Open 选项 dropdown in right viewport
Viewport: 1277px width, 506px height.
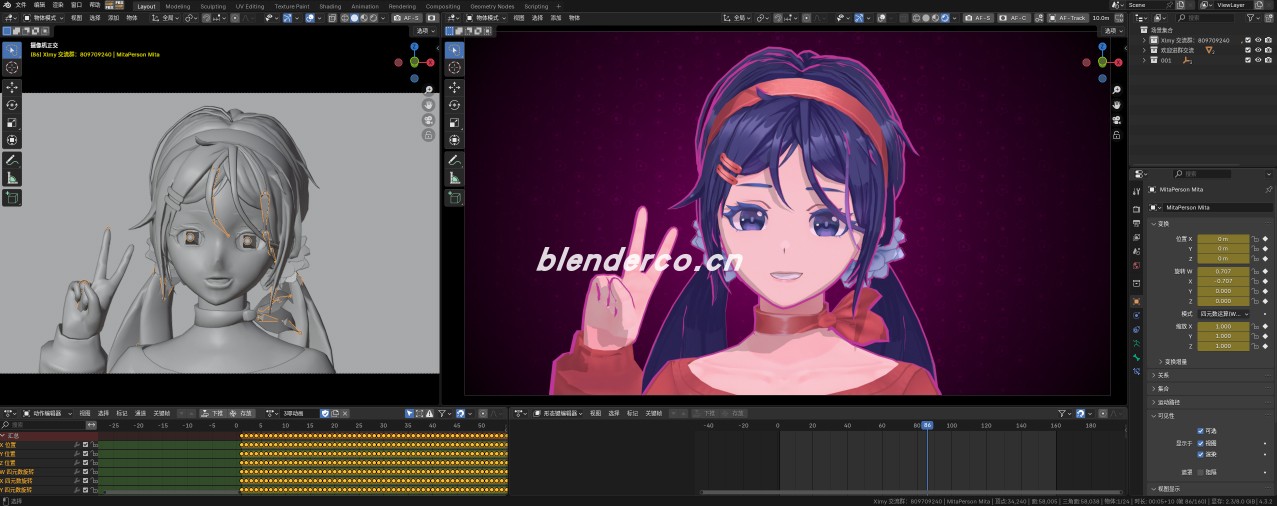click(x=1111, y=31)
